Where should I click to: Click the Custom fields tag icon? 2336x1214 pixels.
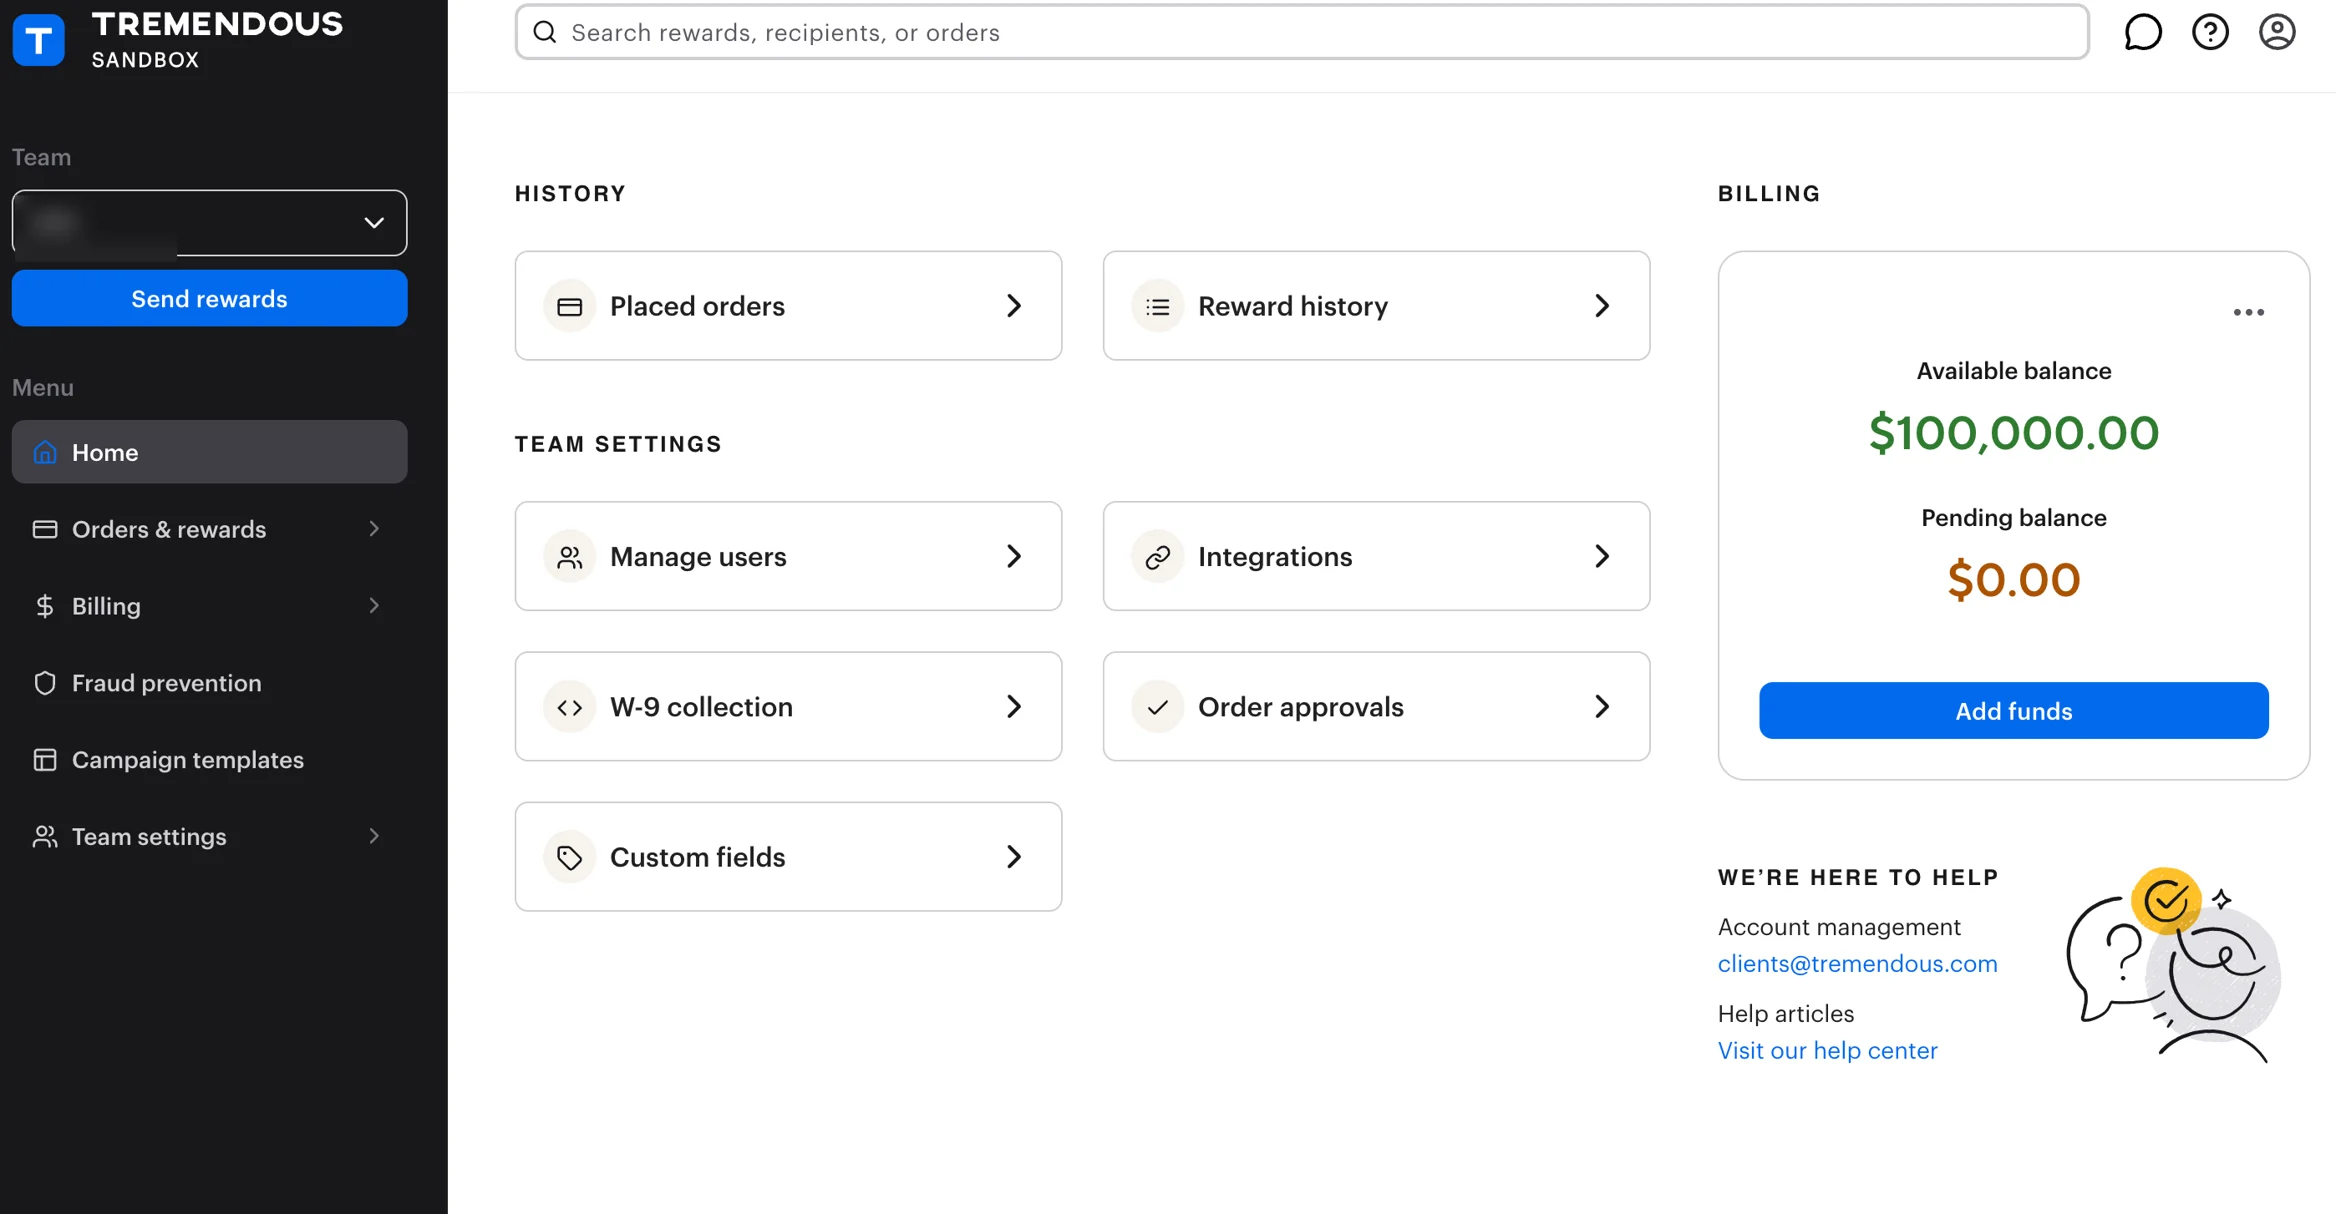pyautogui.click(x=569, y=857)
